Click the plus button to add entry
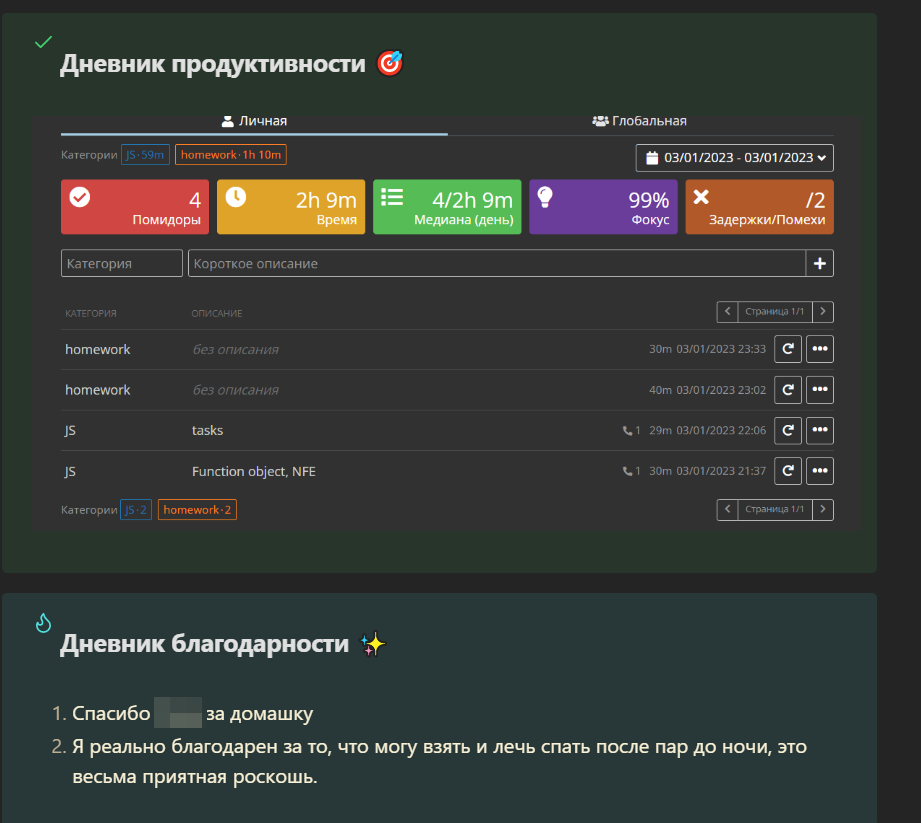This screenshot has width=921, height=823. 820,263
